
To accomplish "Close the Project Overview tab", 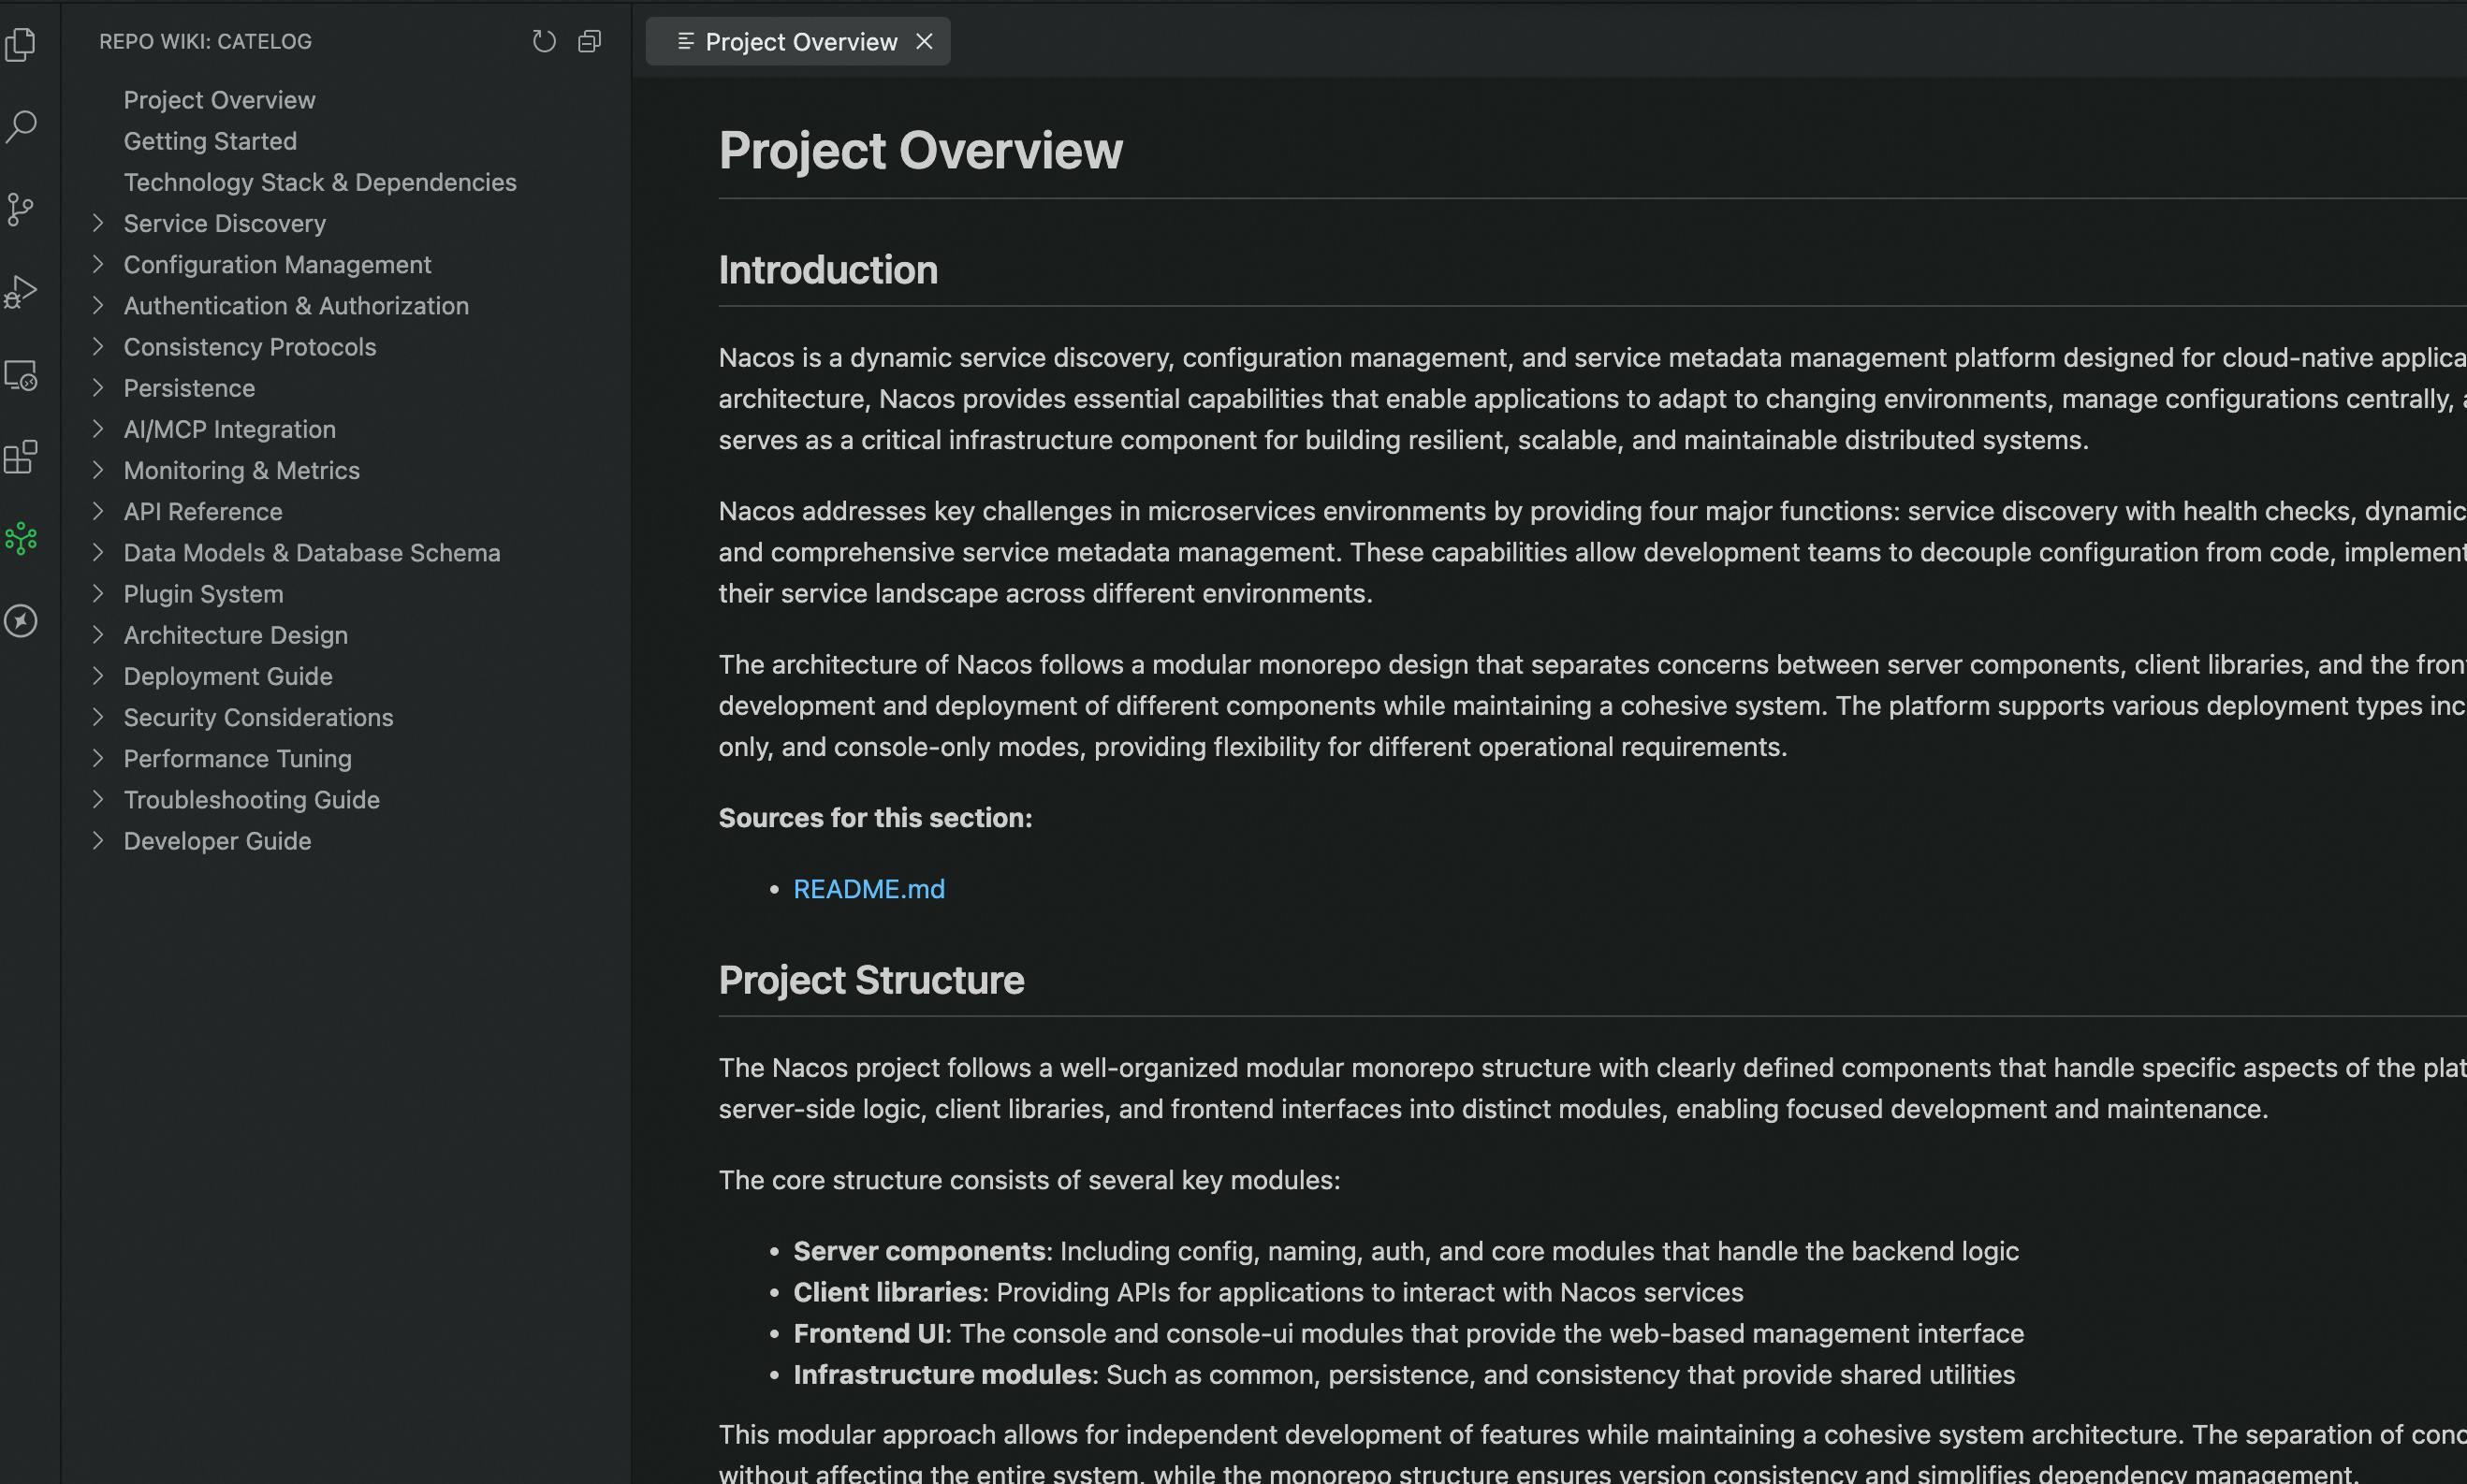I will click(924, 41).
